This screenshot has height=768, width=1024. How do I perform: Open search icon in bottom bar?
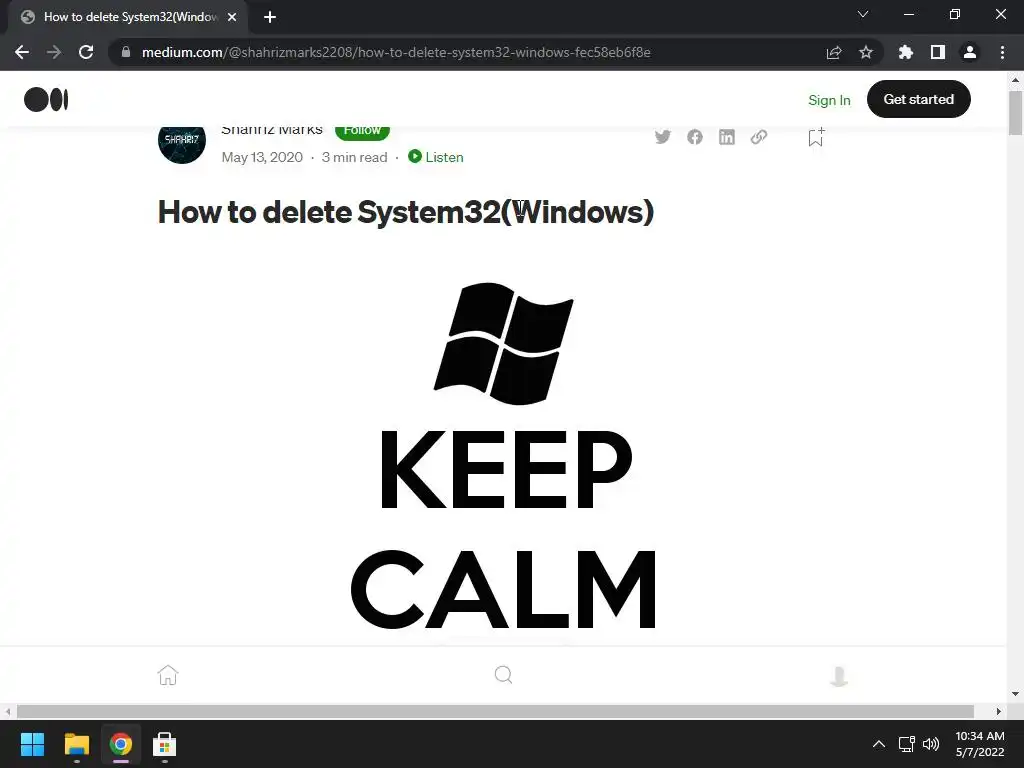(504, 675)
